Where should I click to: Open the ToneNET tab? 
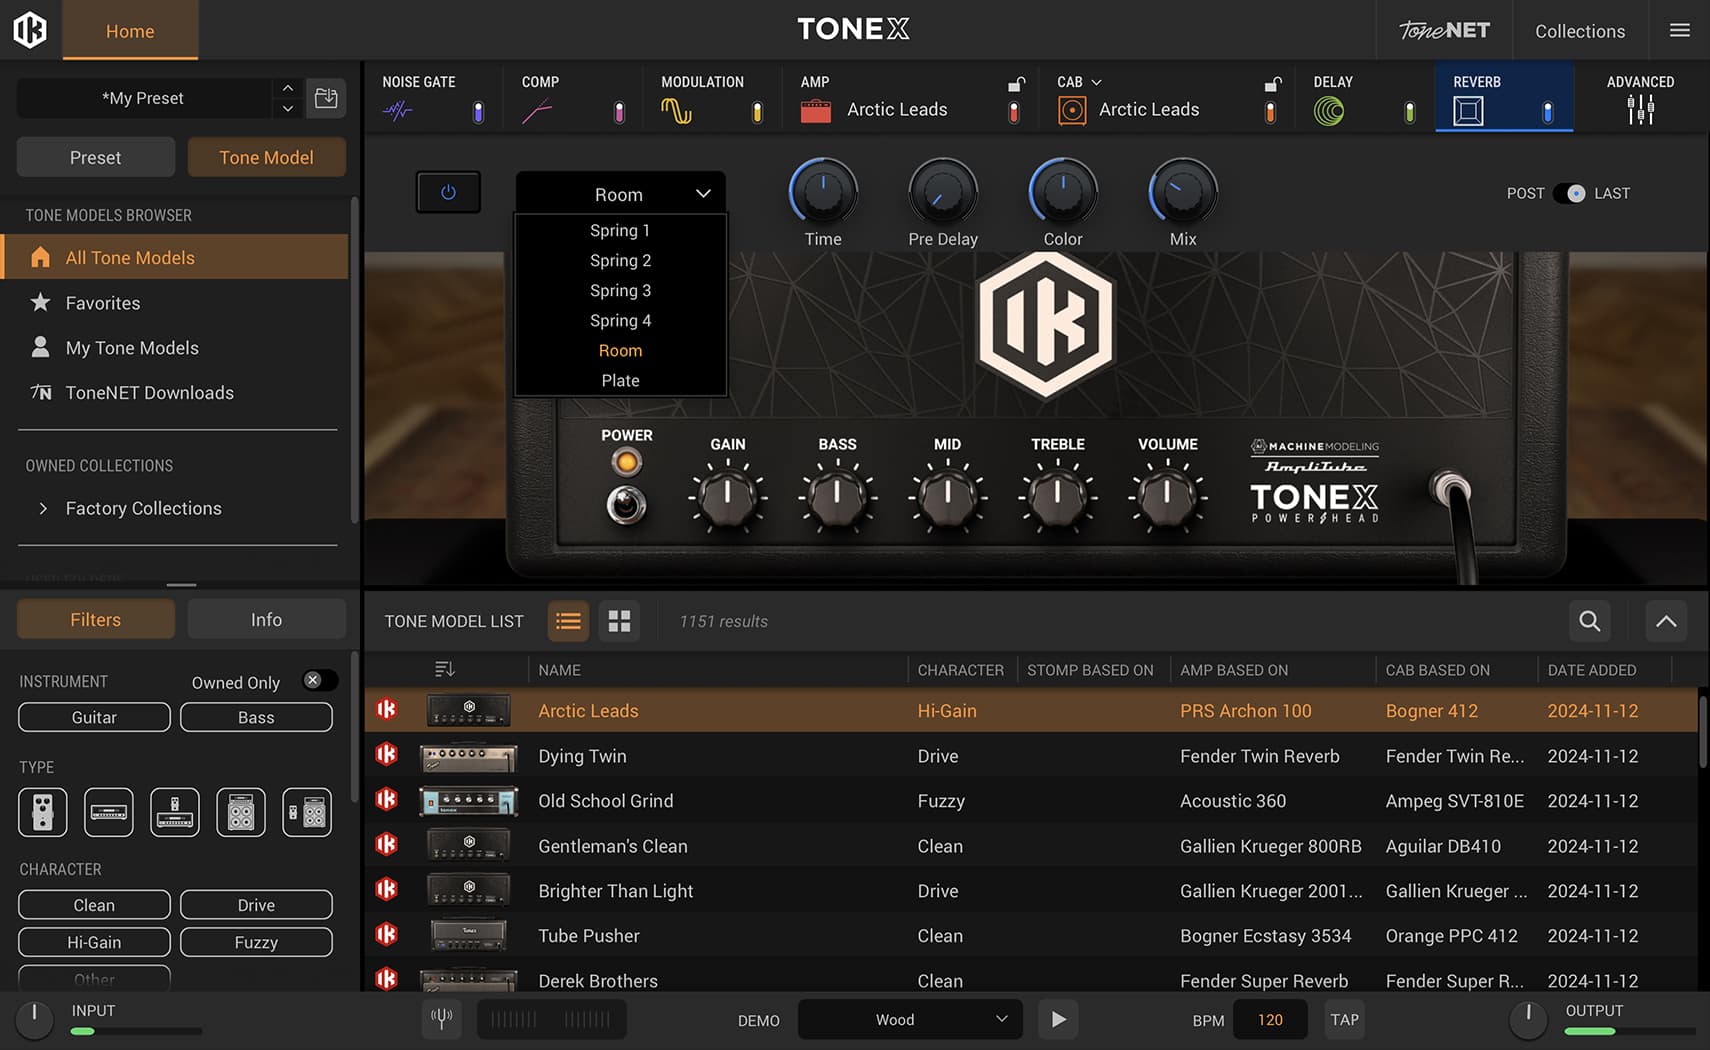(1443, 30)
